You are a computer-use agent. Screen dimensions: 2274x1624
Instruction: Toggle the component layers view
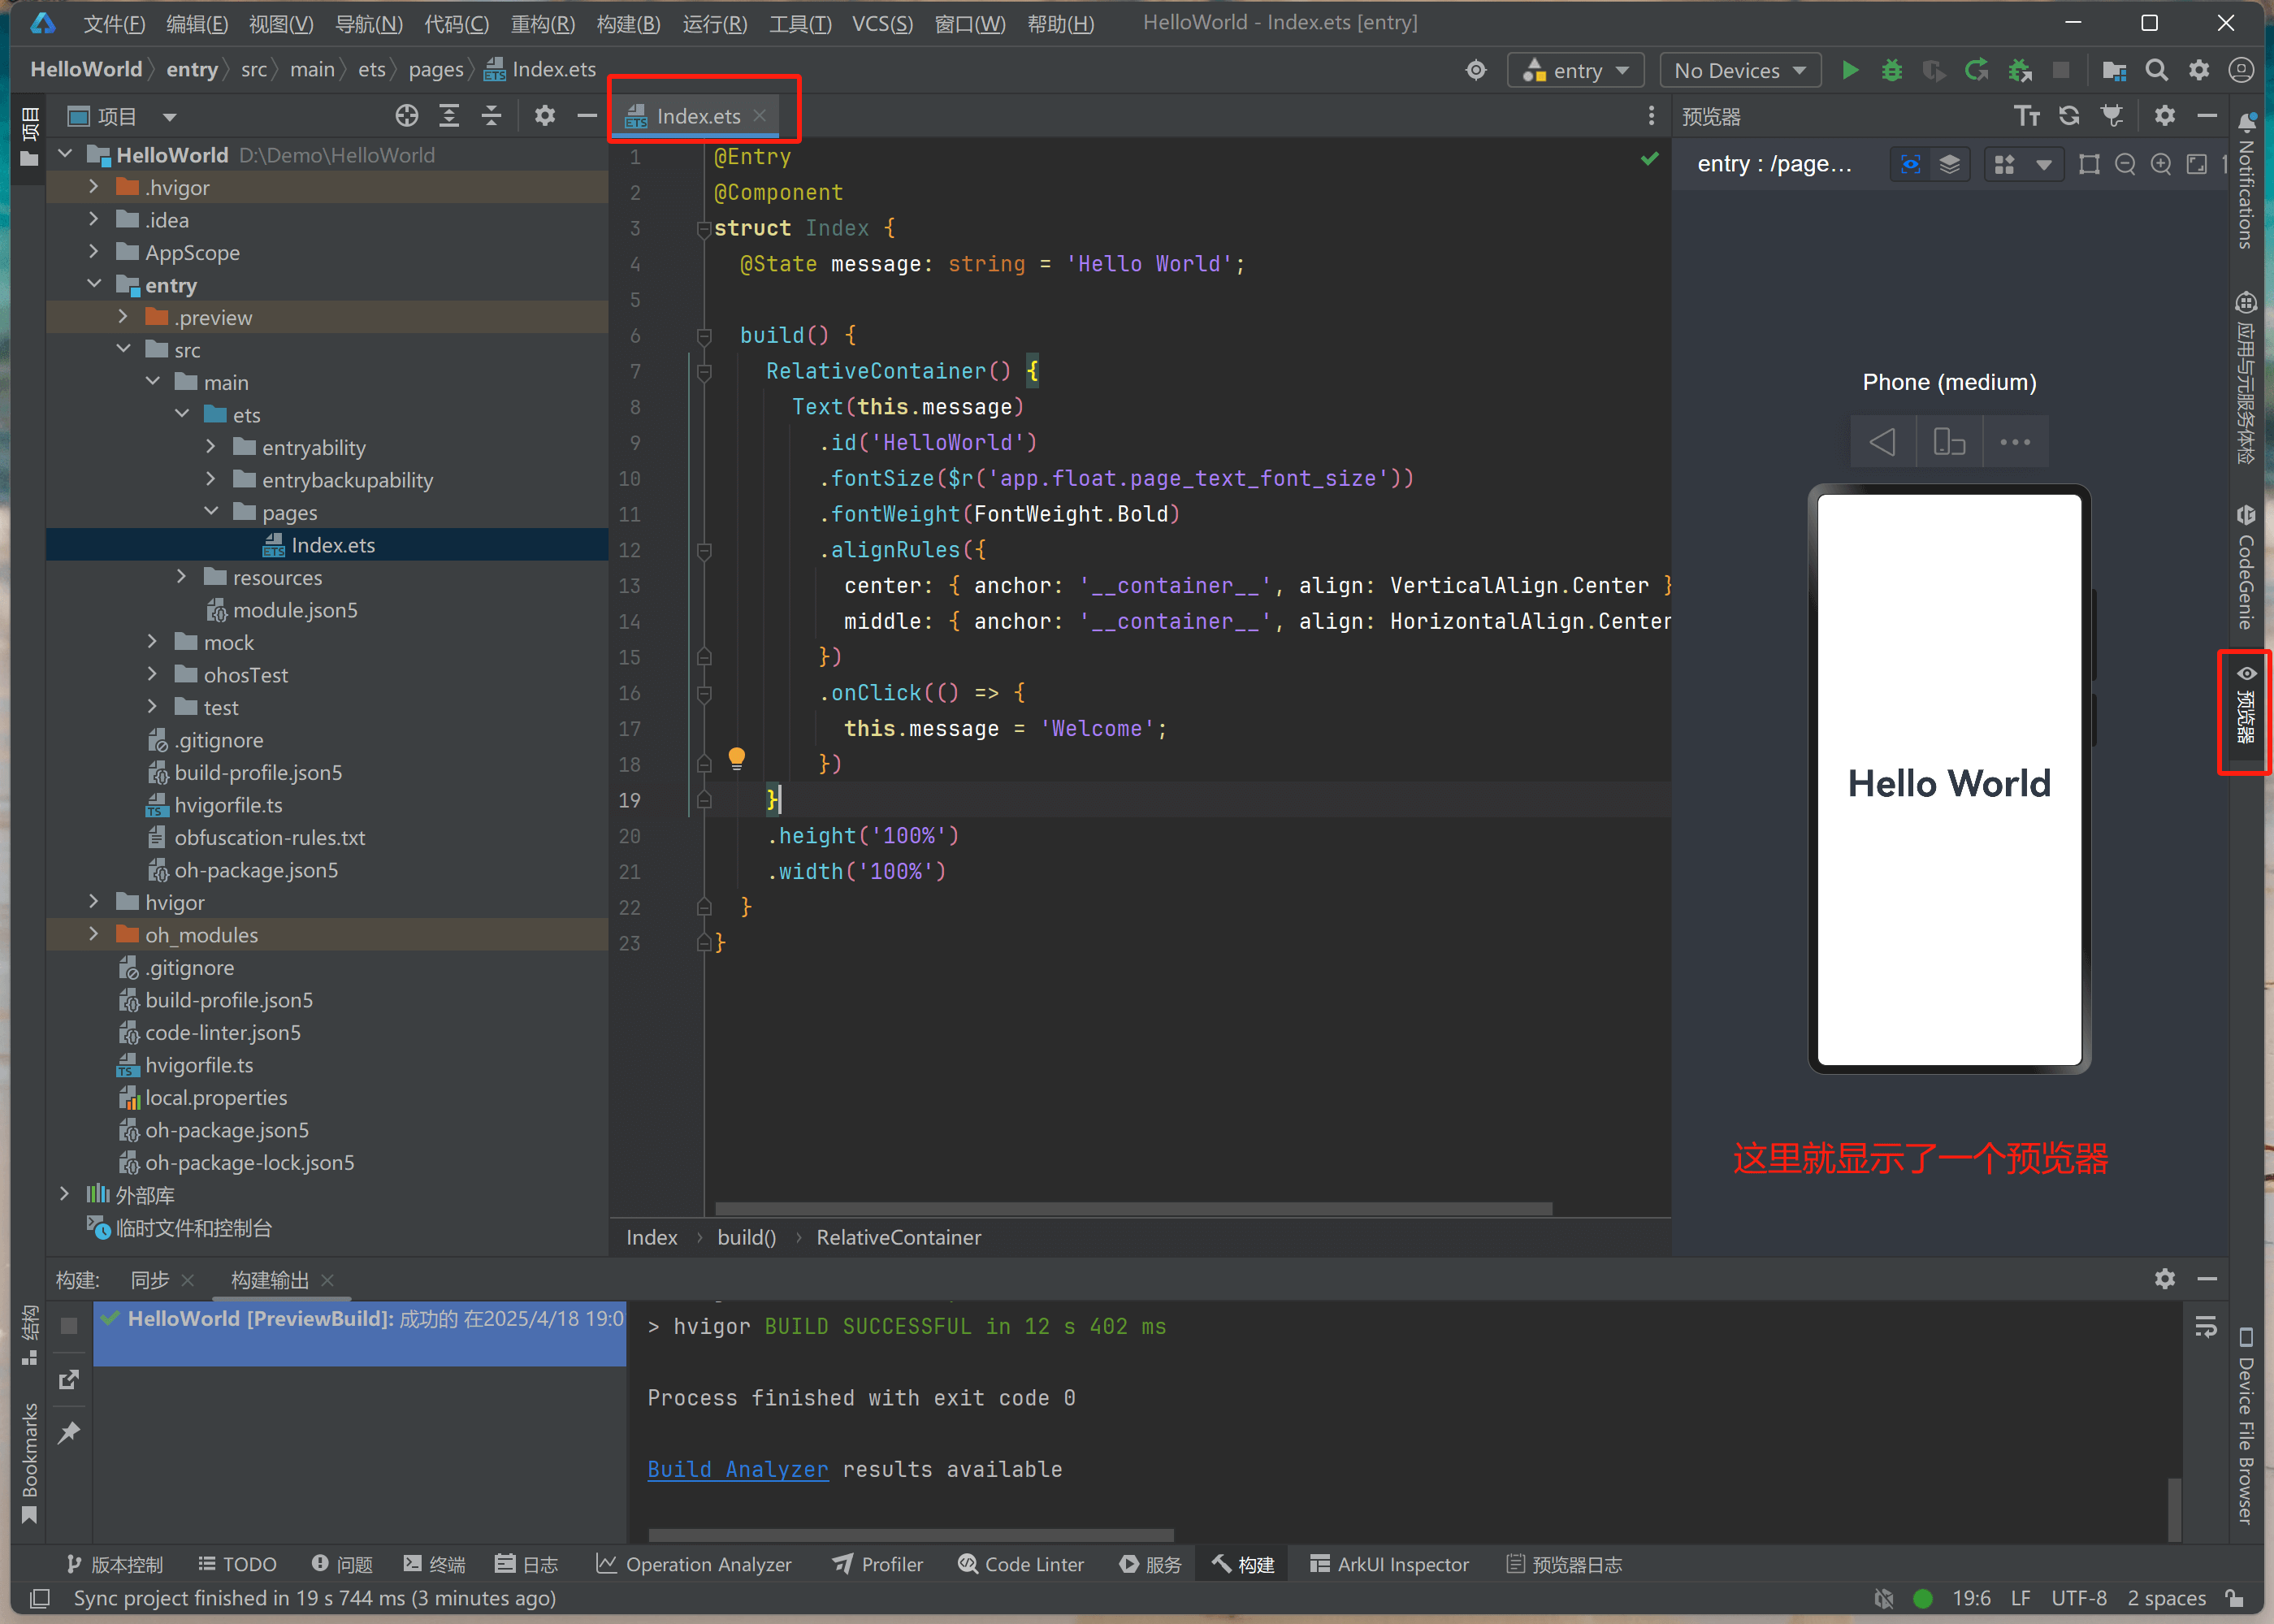[x=1949, y=164]
